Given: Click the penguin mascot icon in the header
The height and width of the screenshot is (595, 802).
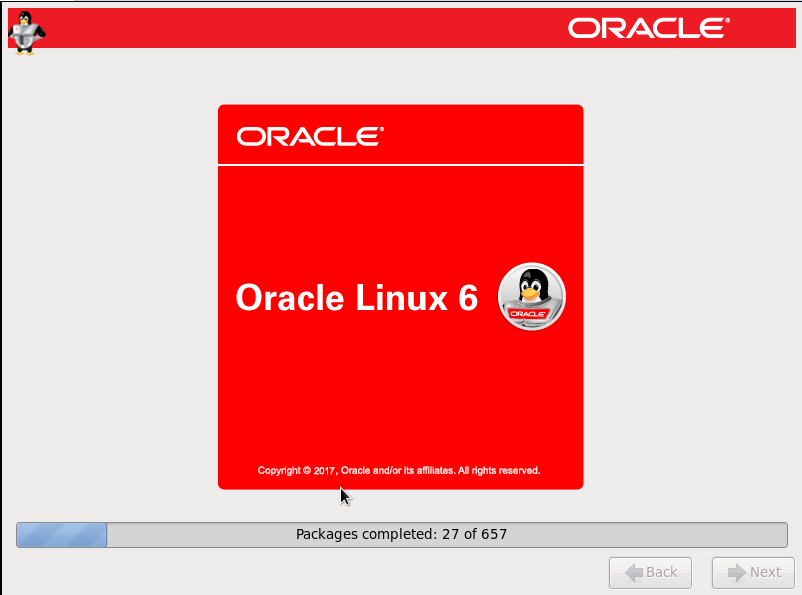Looking at the screenshot, I should 26,33.
